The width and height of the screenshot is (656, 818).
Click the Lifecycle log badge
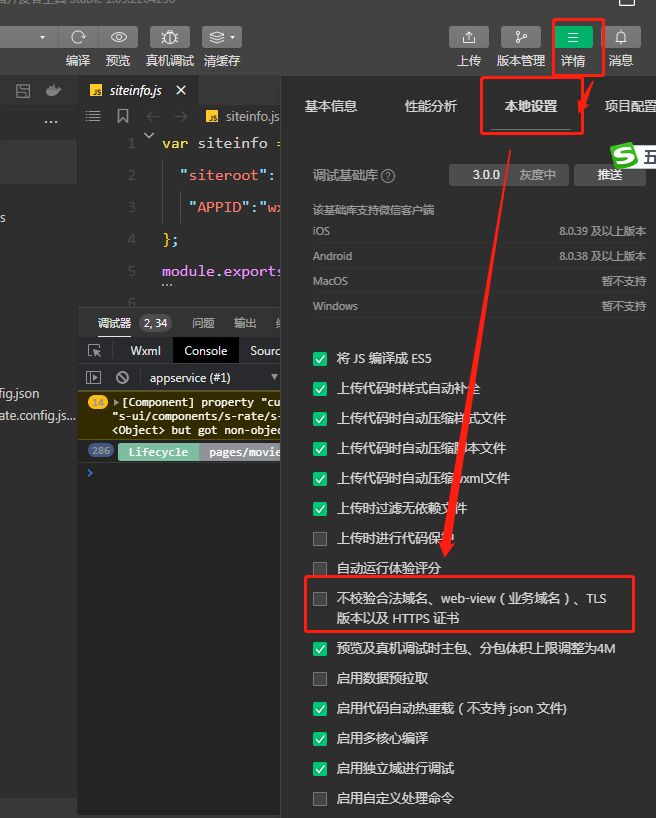(158, 452)
